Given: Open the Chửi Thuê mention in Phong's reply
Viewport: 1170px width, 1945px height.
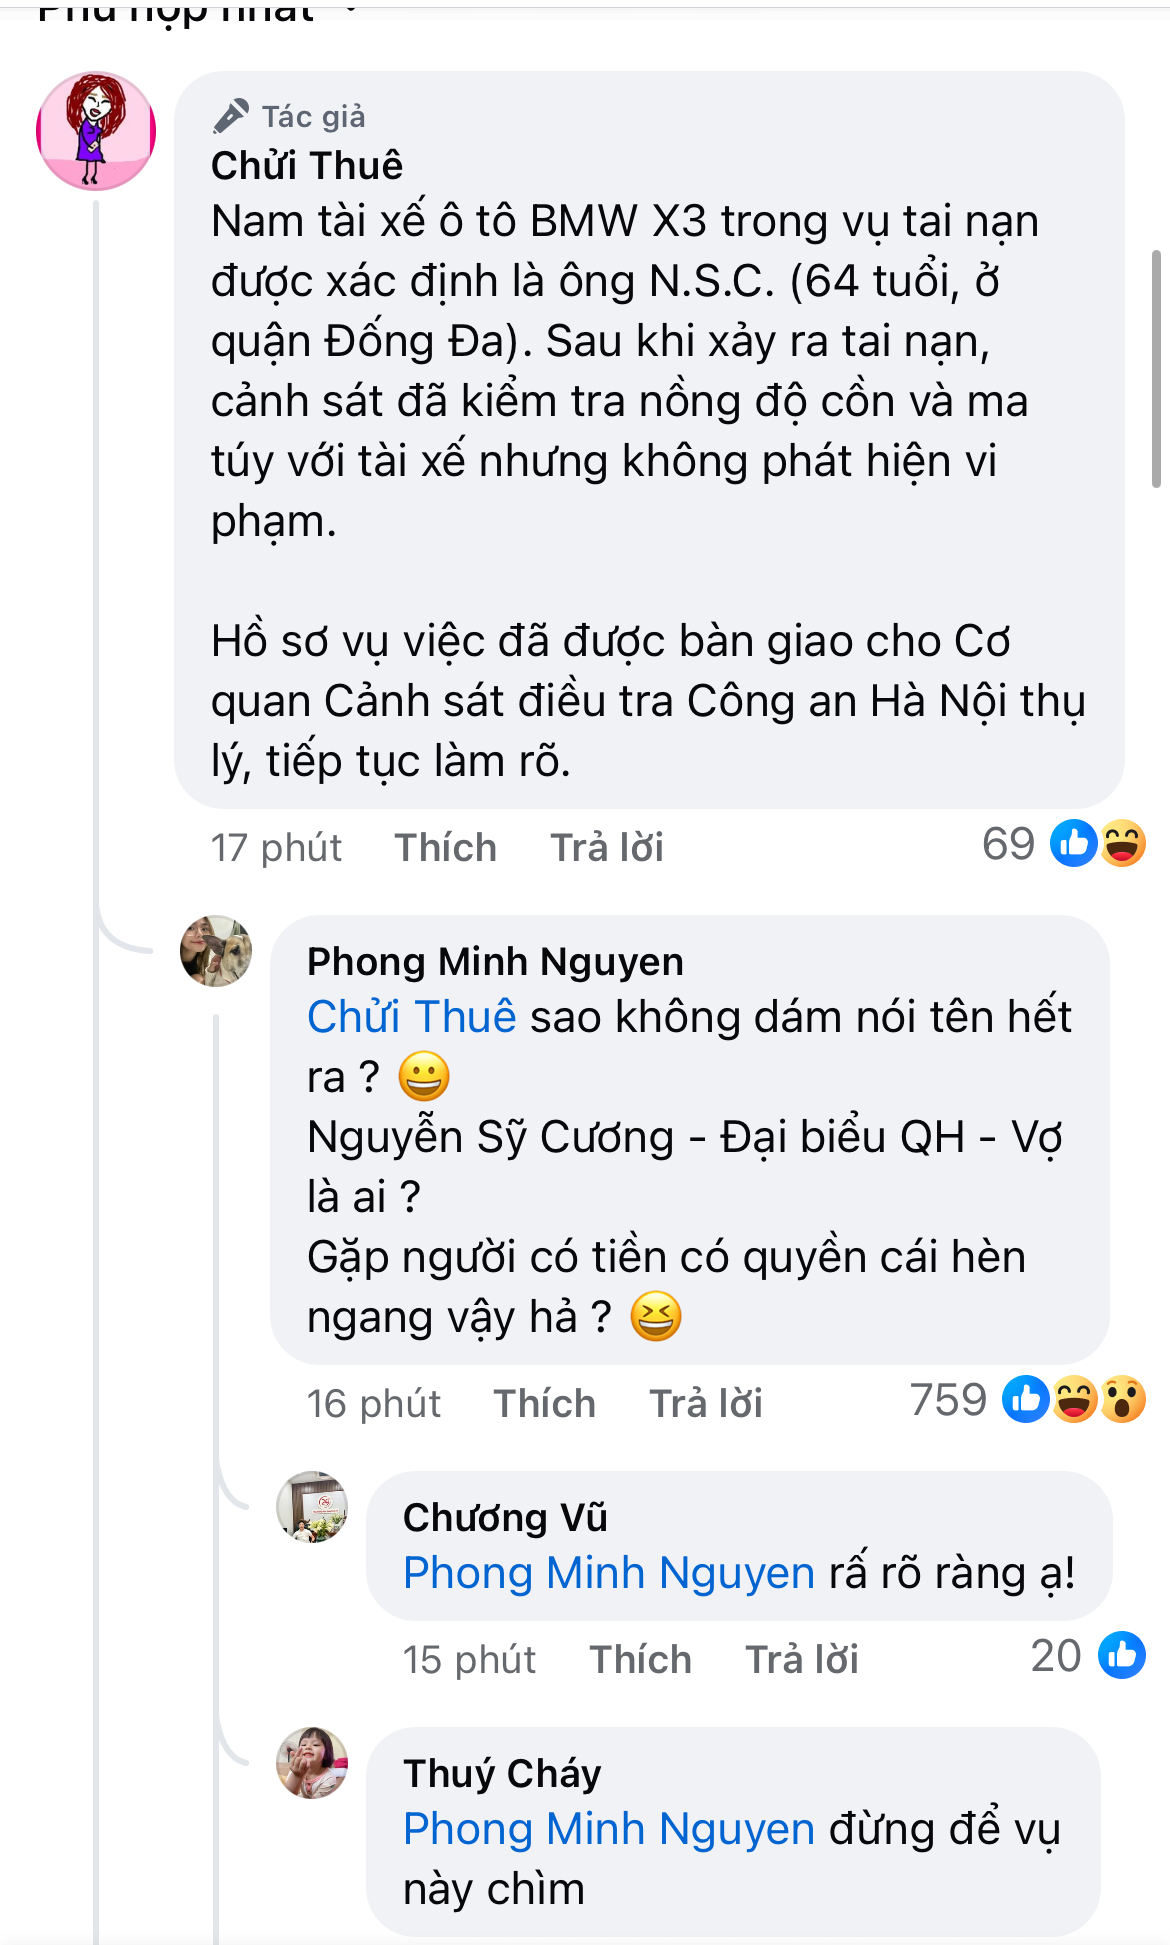Looking at the screenshot, I should [x=411, y=1017].
